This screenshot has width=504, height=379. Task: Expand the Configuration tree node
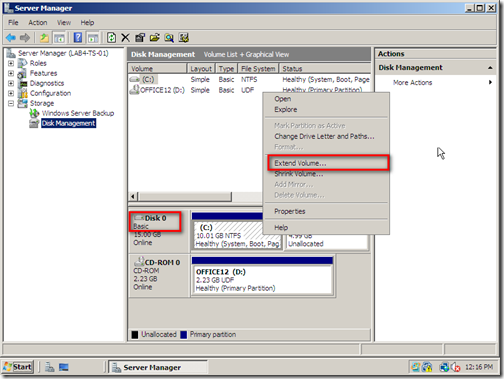[11, 93]
